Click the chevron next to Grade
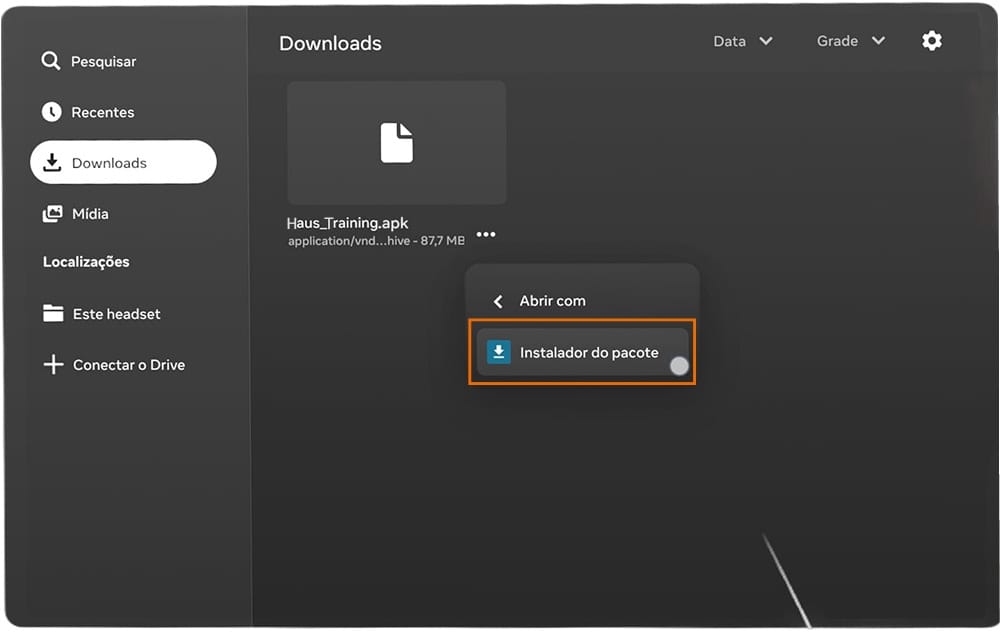The image size is (1000, 634). coord(878,41)
